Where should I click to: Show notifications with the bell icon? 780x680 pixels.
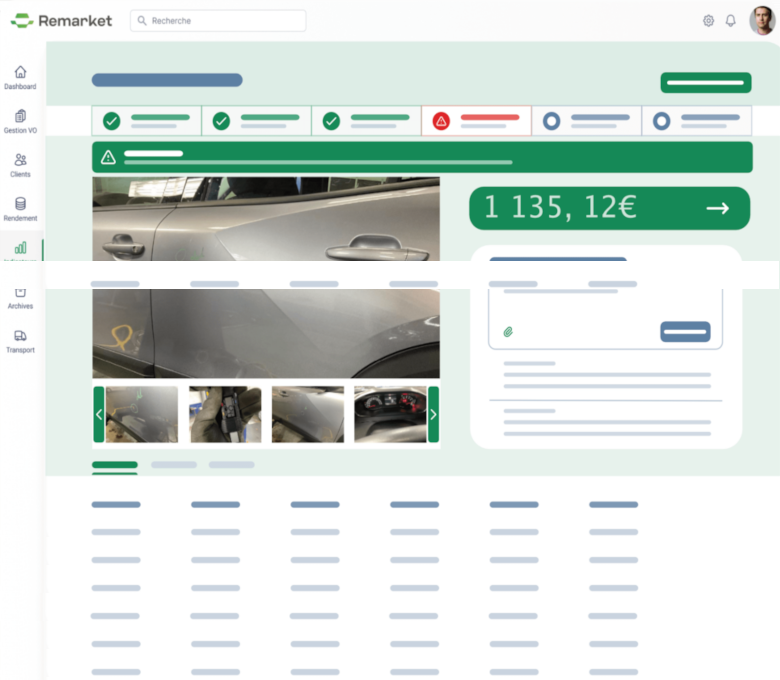click(x=731, y=21)
